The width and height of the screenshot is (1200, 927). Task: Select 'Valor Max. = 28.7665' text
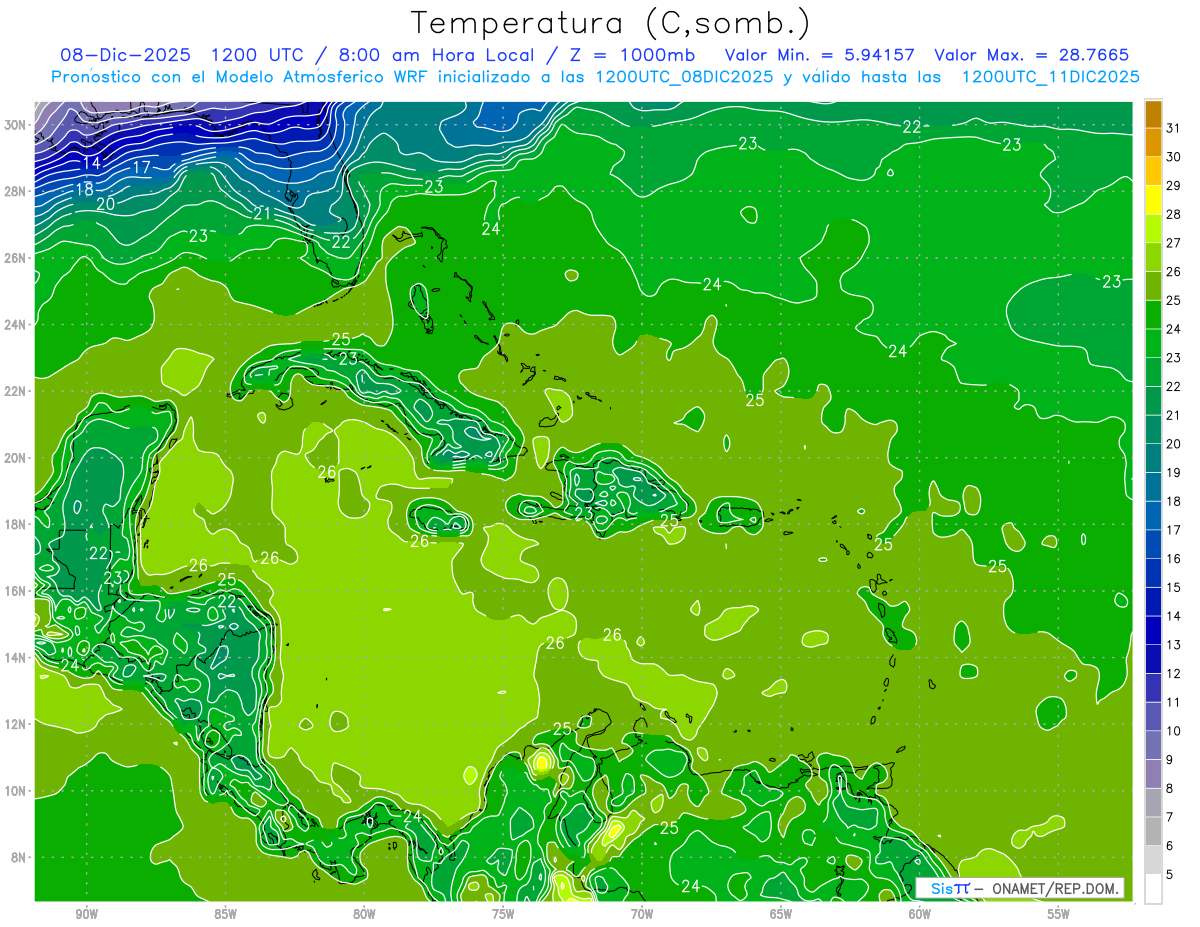pos(1032,55)
